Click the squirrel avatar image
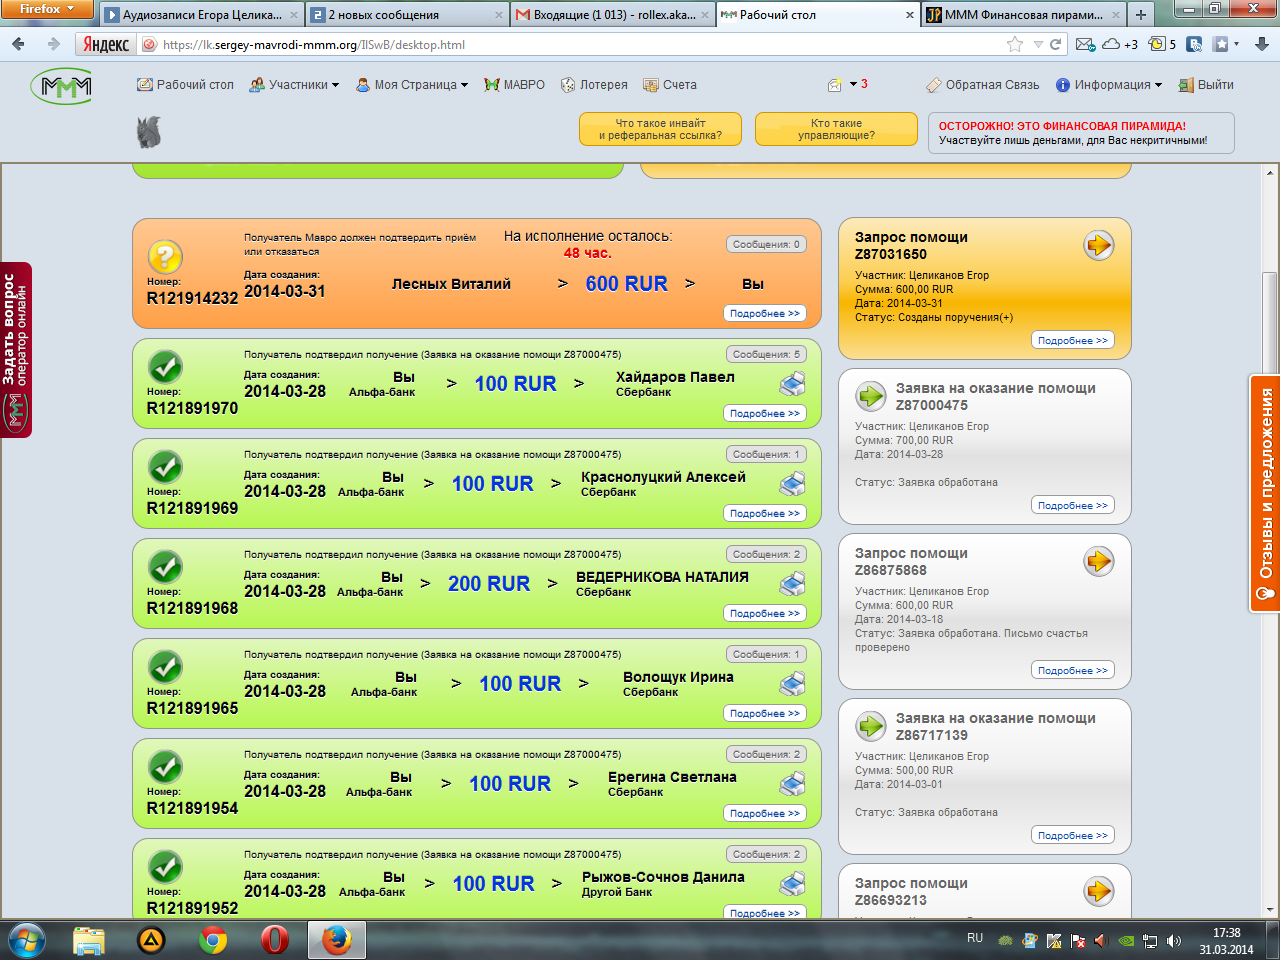The width and height of the screenshot is (1280, 960). tap(149, 132)
